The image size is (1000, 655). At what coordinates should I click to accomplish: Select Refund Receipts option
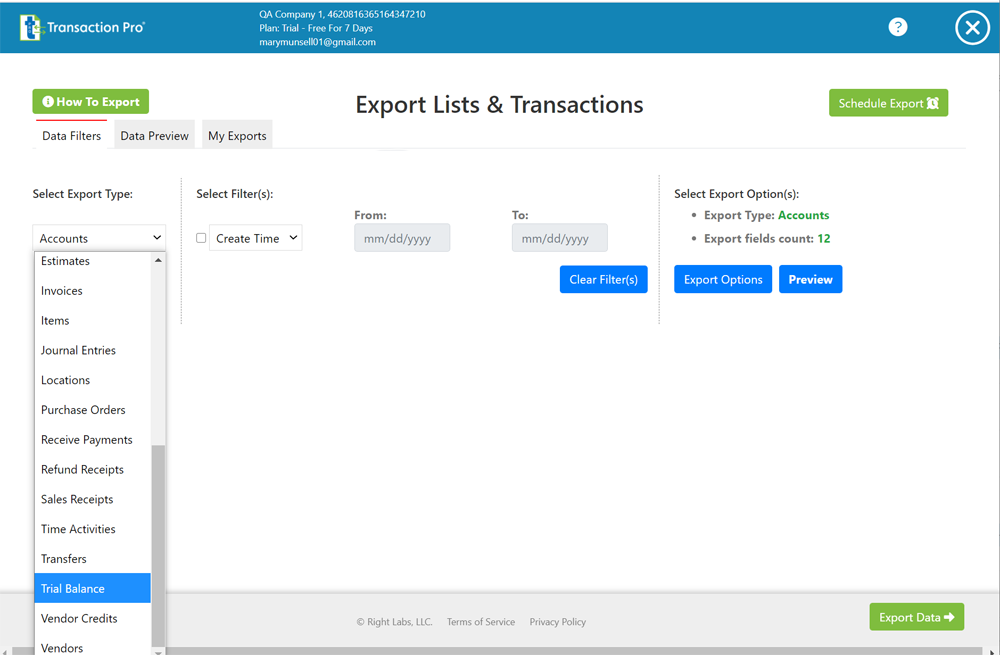coord(92,469)
